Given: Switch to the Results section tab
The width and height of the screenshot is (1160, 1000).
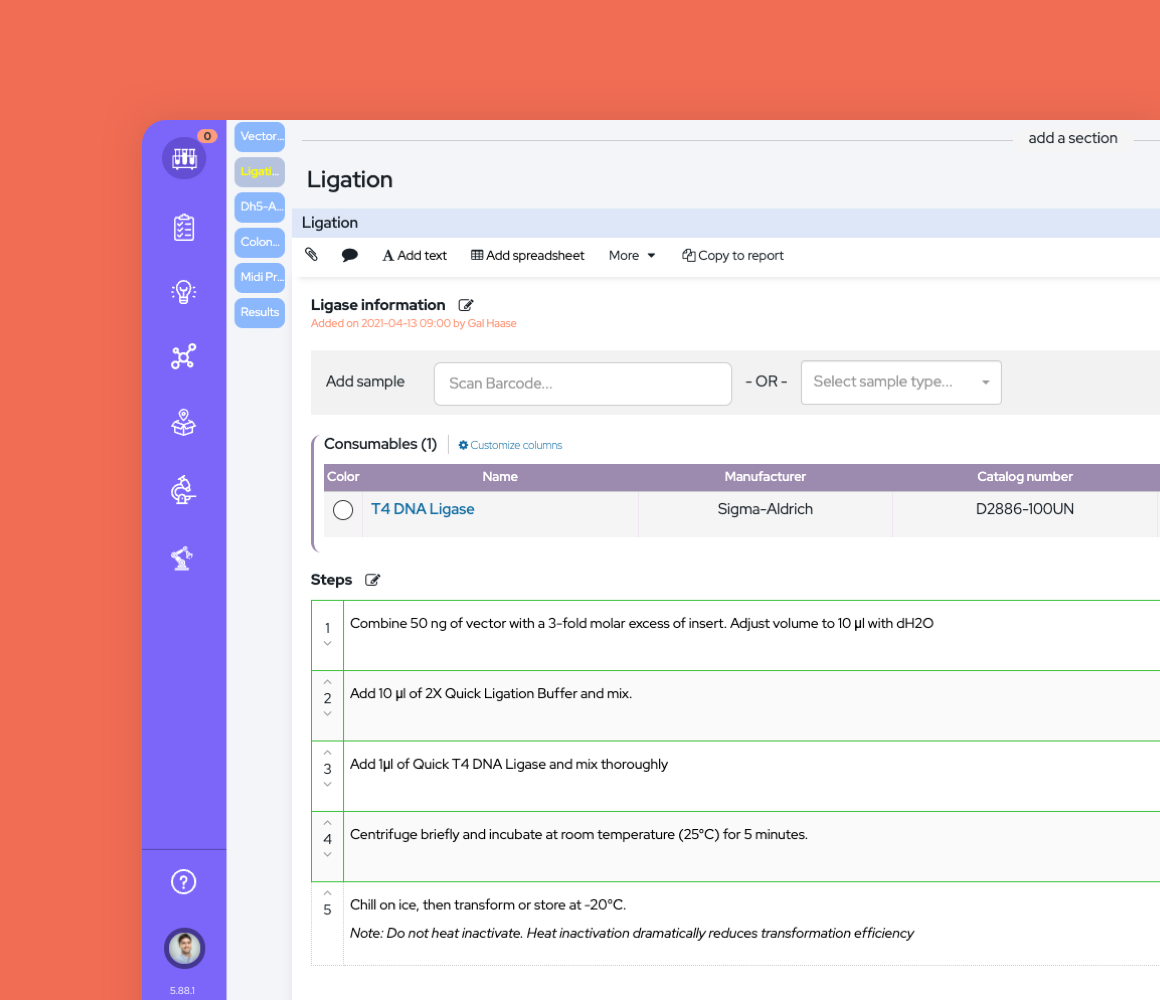Looking at the screenshot, I should (259, 312).
